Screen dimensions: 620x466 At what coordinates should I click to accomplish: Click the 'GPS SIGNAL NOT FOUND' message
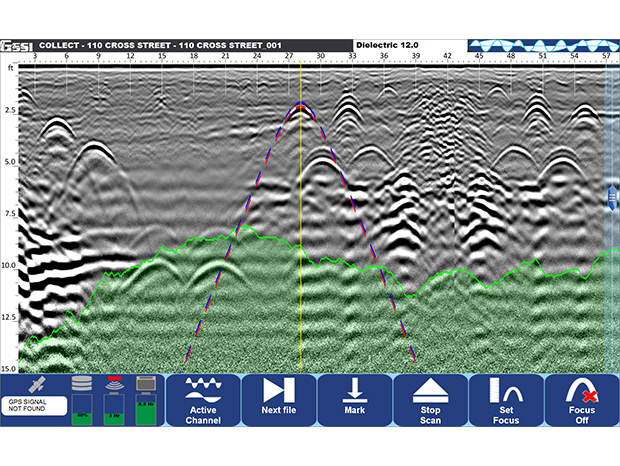pyautogui.click(x=35, y=406)
